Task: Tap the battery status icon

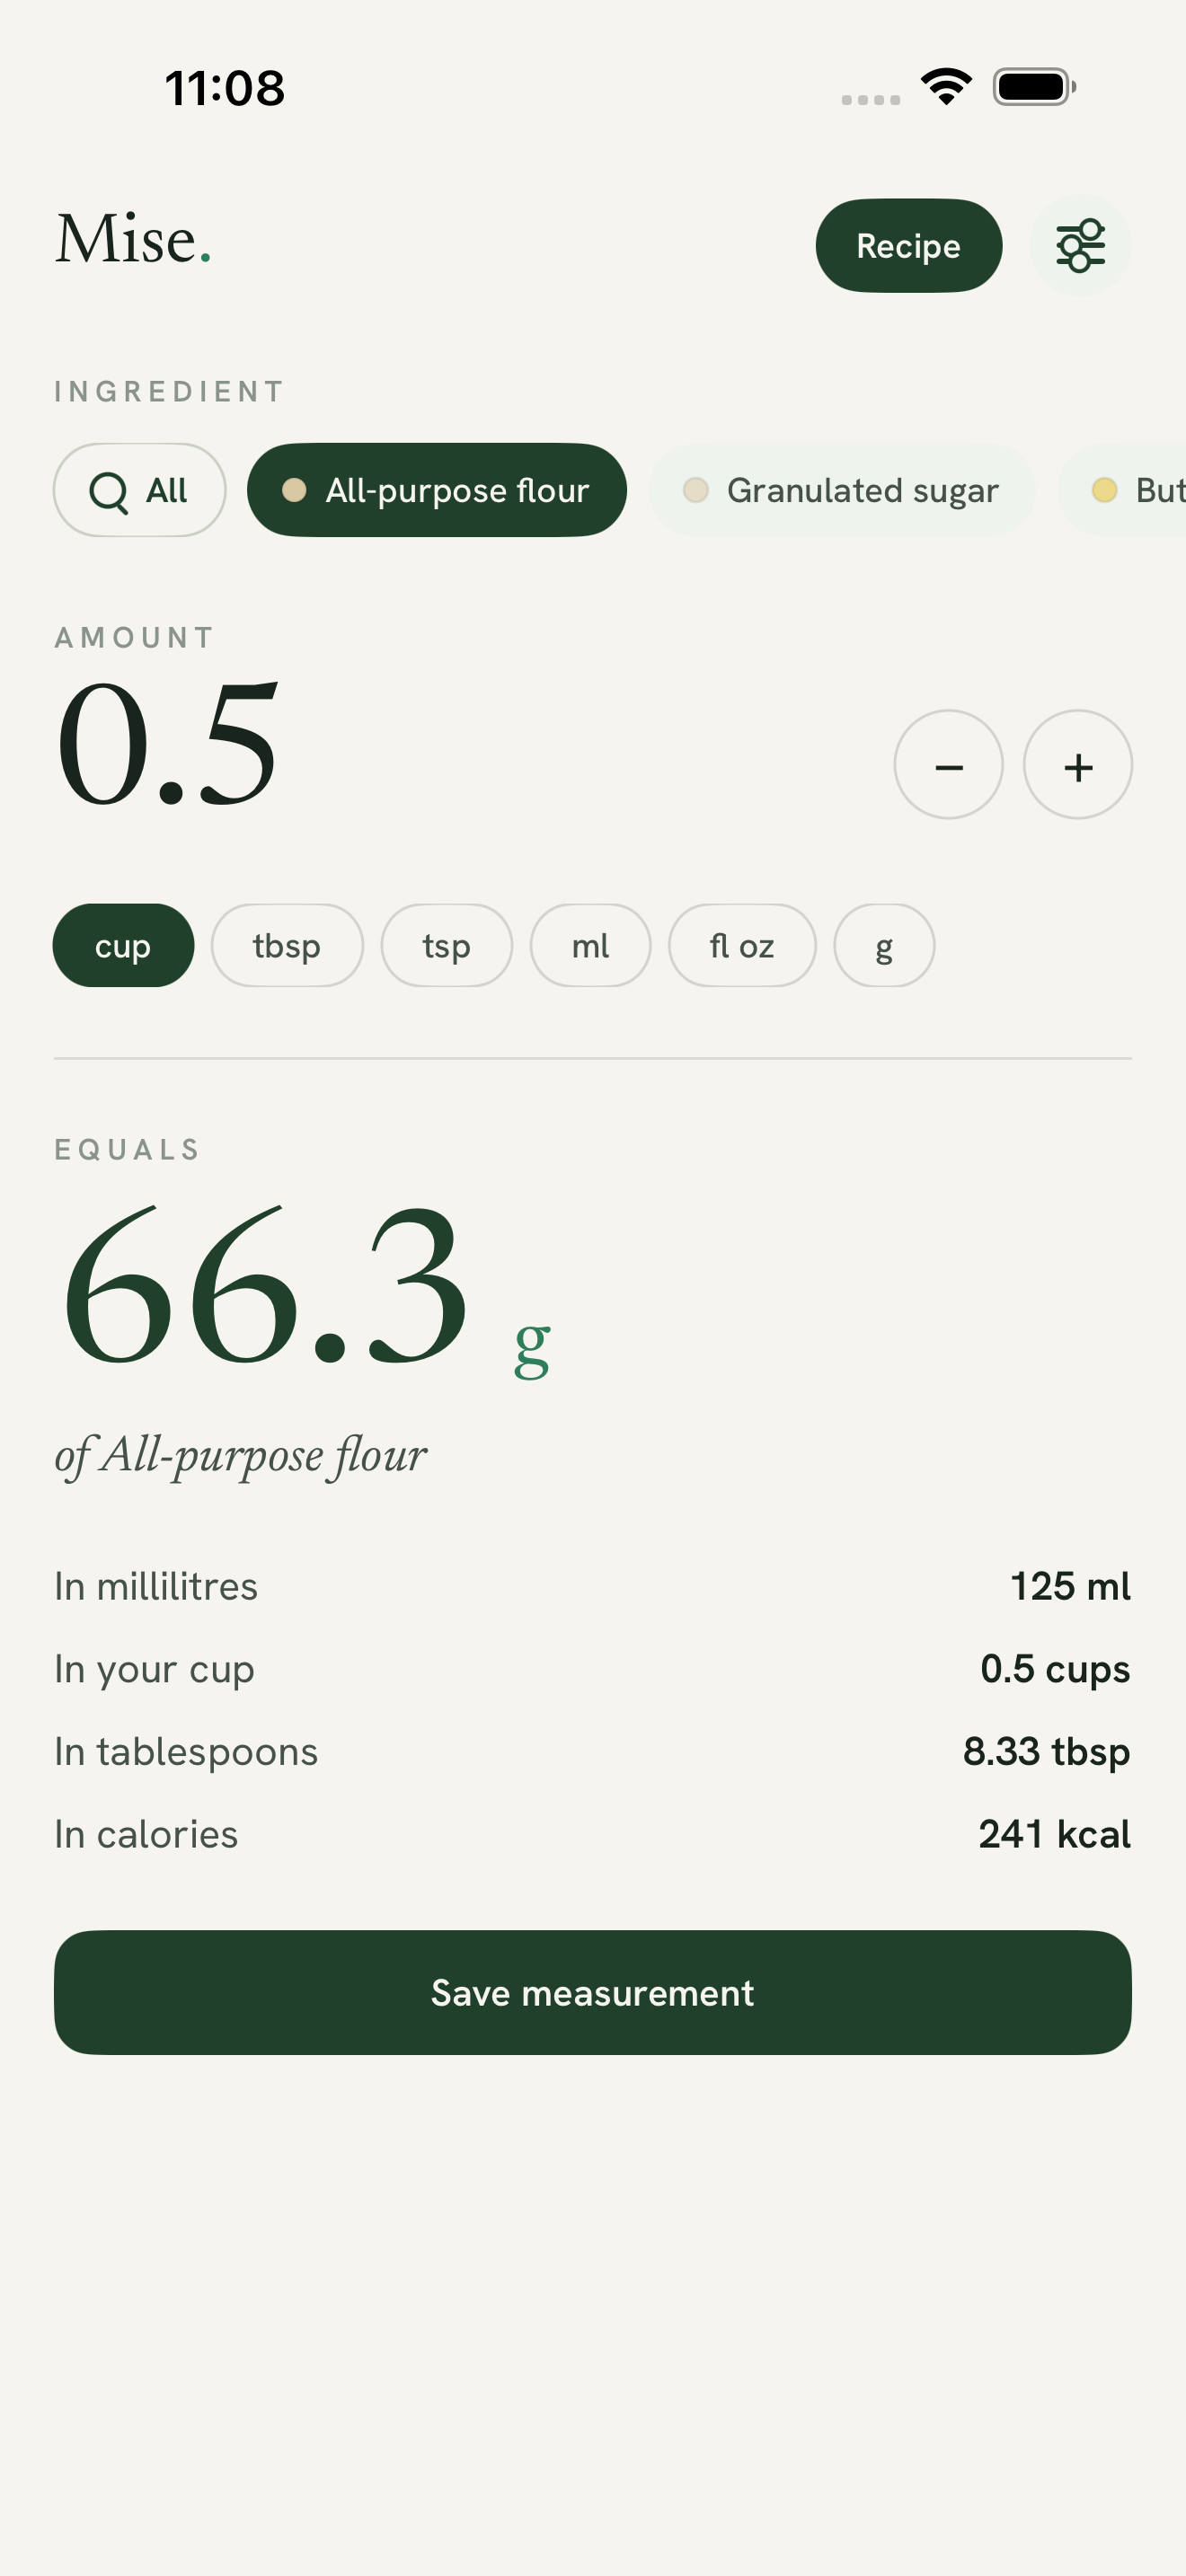Action: 1034,86
